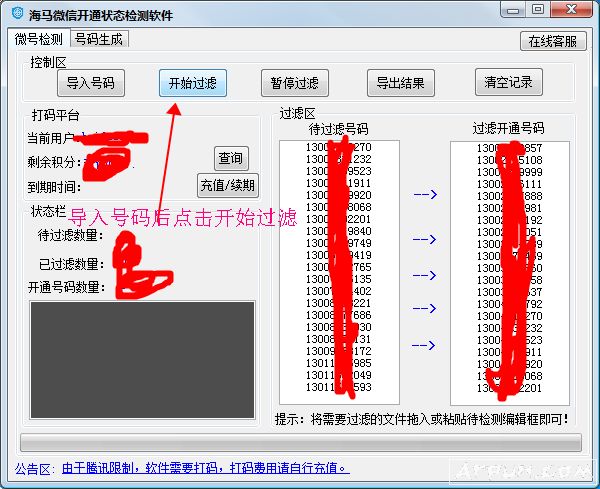Click inside the 过滤开通号码 list box
This screenshot has height=489, width=600.
pos(510,273)
